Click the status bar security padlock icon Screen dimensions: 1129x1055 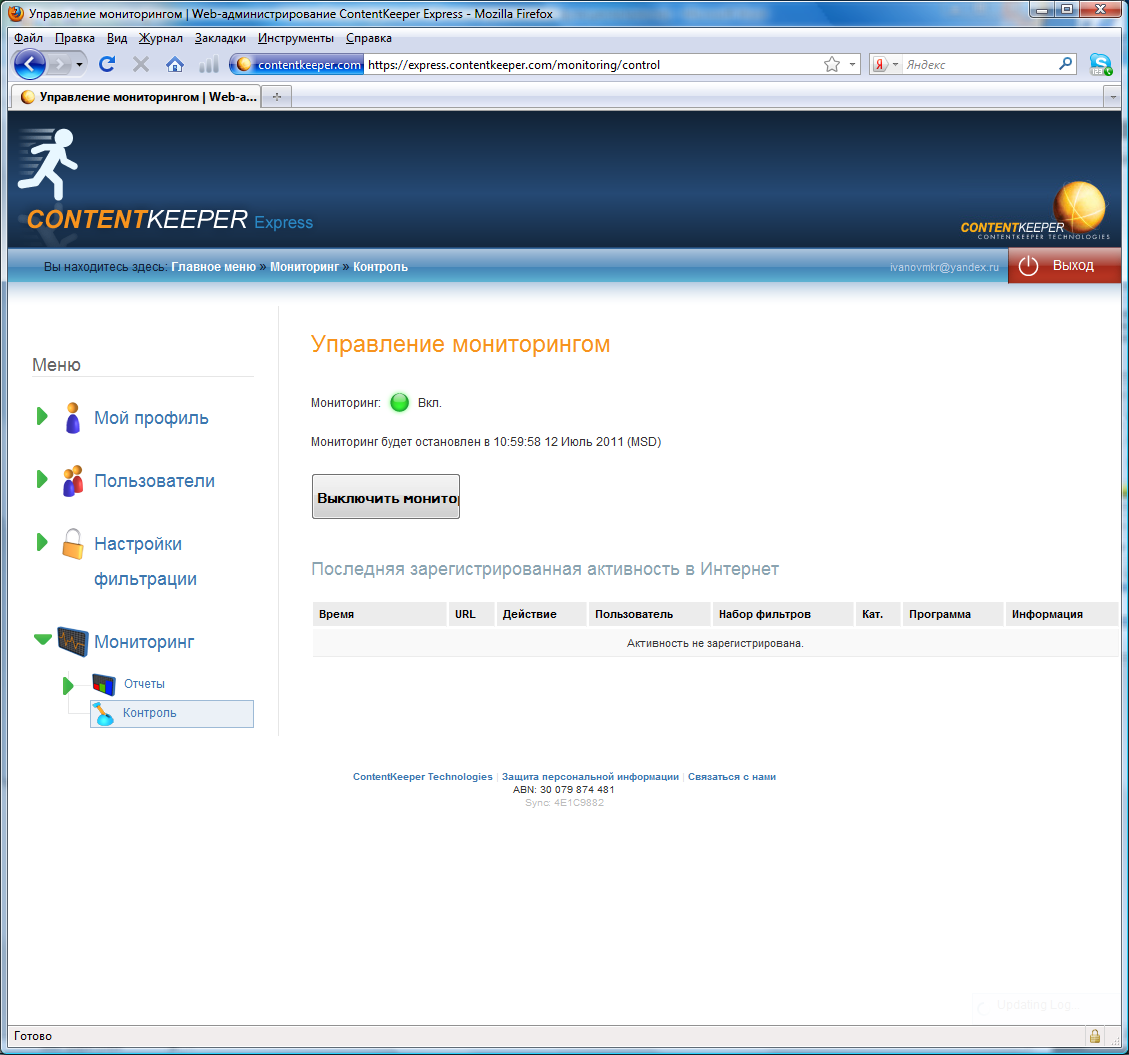[1094, 1036]
